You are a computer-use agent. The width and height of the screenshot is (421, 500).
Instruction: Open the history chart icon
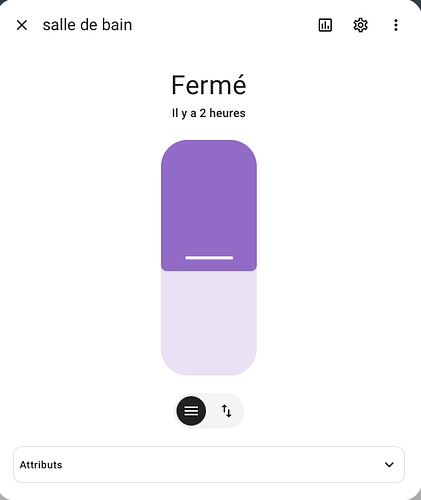click(x=325, y=25)
